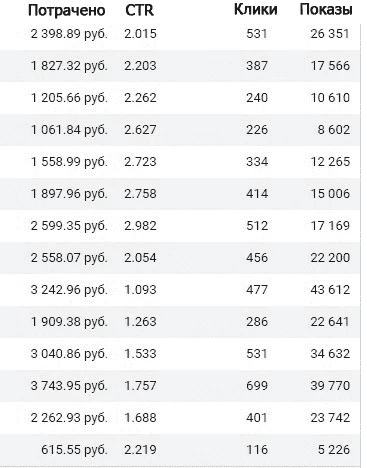The height and width of the screenshot is (468, 367).
Task: Click the 5 226 impressions value
Action: click(x=334, y=450)
